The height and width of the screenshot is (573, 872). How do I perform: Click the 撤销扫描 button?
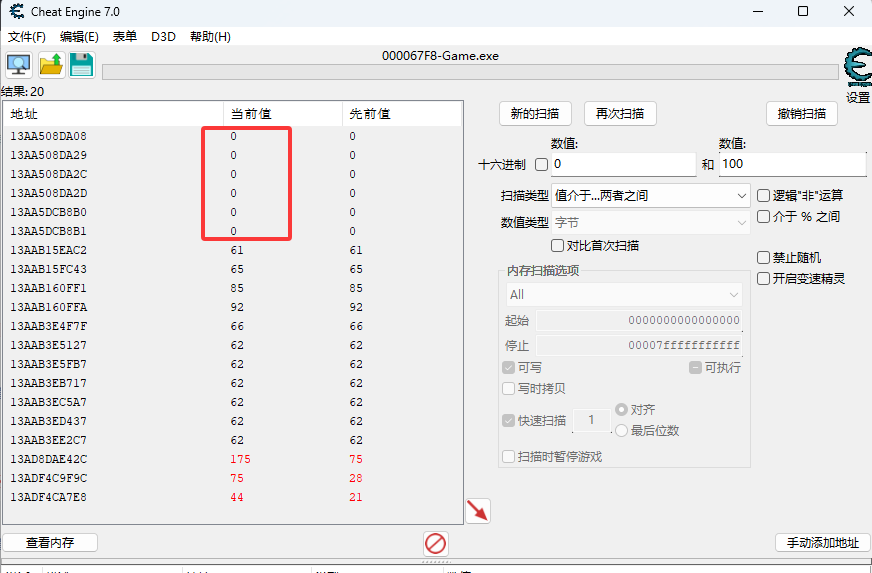(x=802, y=114)
